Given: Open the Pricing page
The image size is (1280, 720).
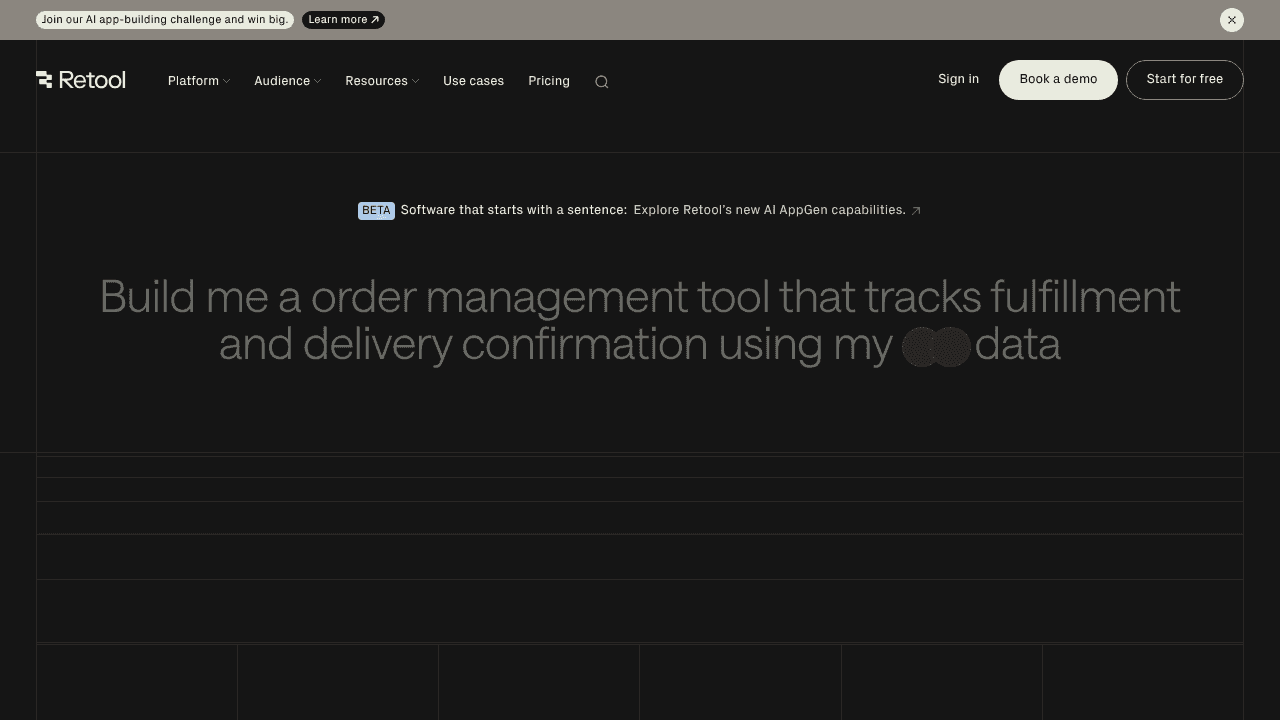Looking at the screenshot, I should (x=549, y=81).
